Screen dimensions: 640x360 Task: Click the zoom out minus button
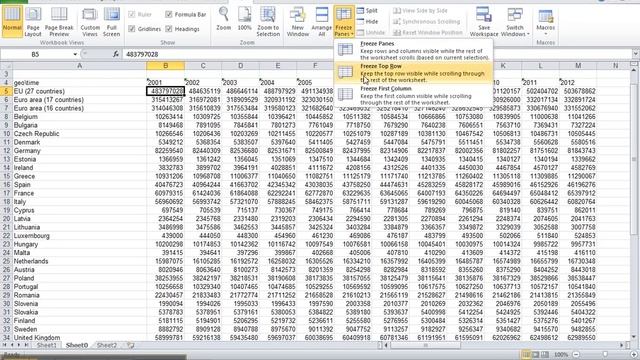pos(576,355)
